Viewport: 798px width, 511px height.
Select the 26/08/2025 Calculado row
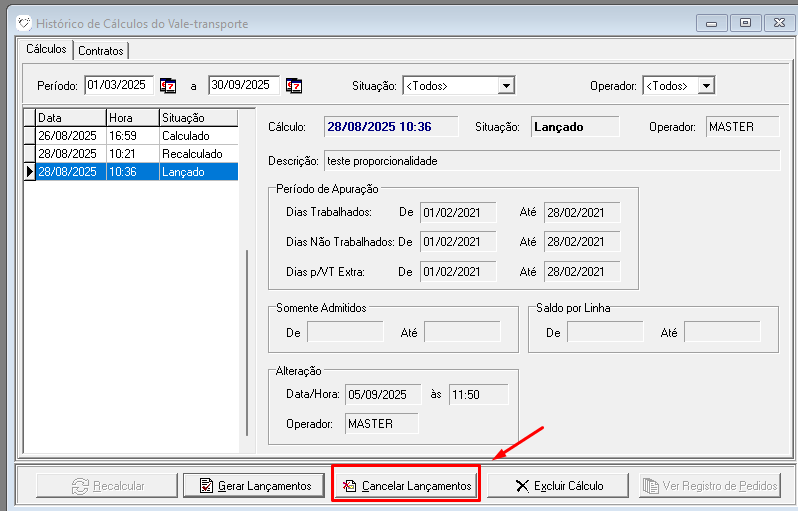tap(130, 136)
